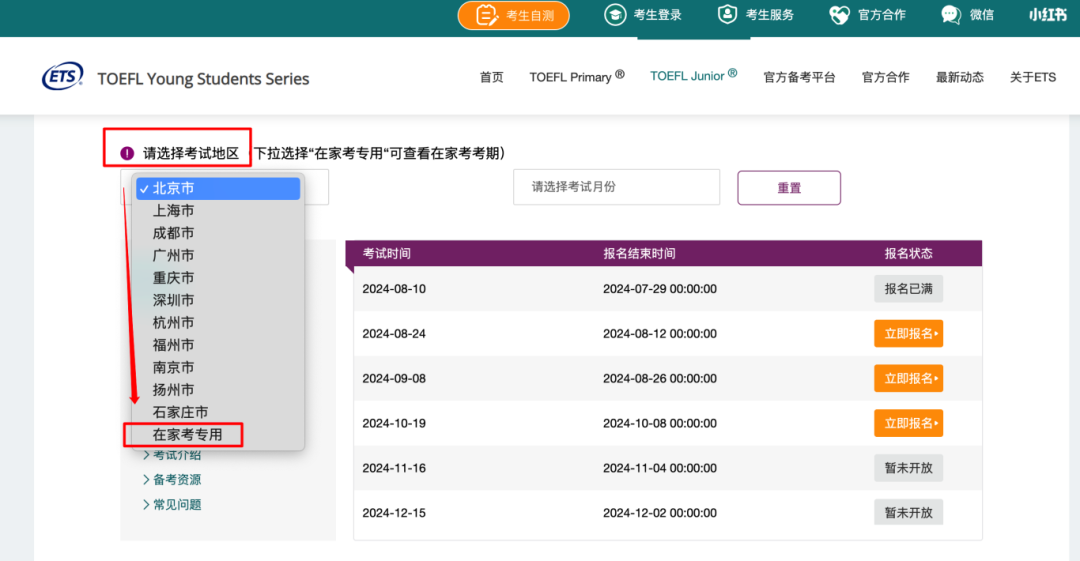Click exam date 2024-08-10
Image resolution: width=1080 pixels, height=561 pixels.
tap(394, 289)
